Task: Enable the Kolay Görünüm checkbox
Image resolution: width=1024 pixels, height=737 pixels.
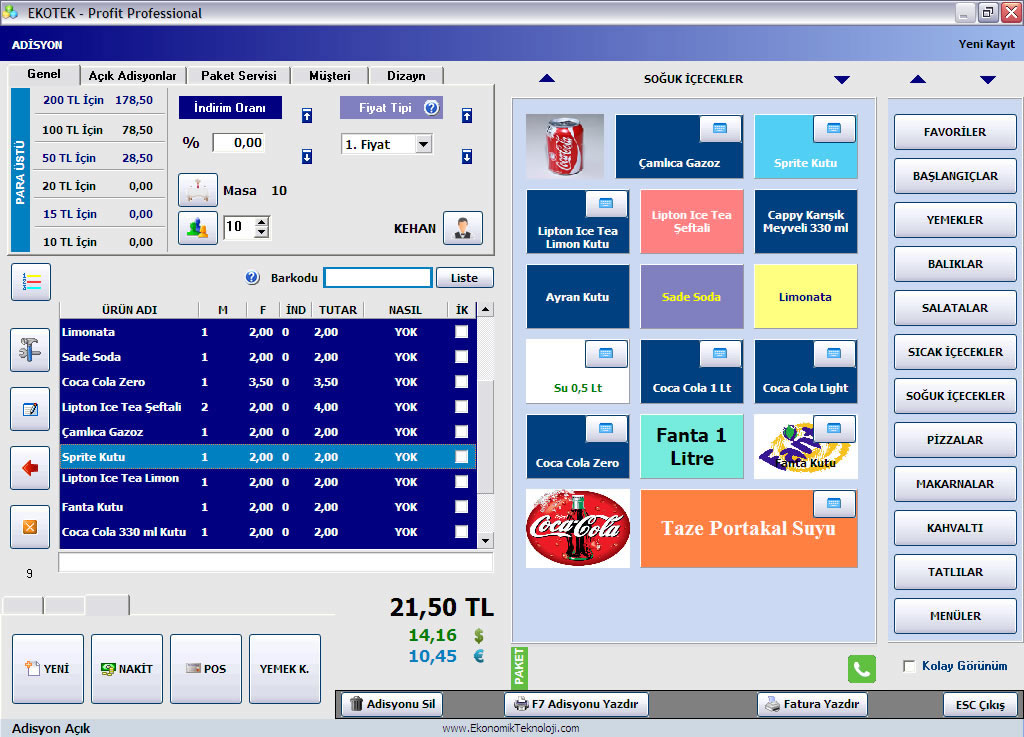Action: tap(909, 666)
